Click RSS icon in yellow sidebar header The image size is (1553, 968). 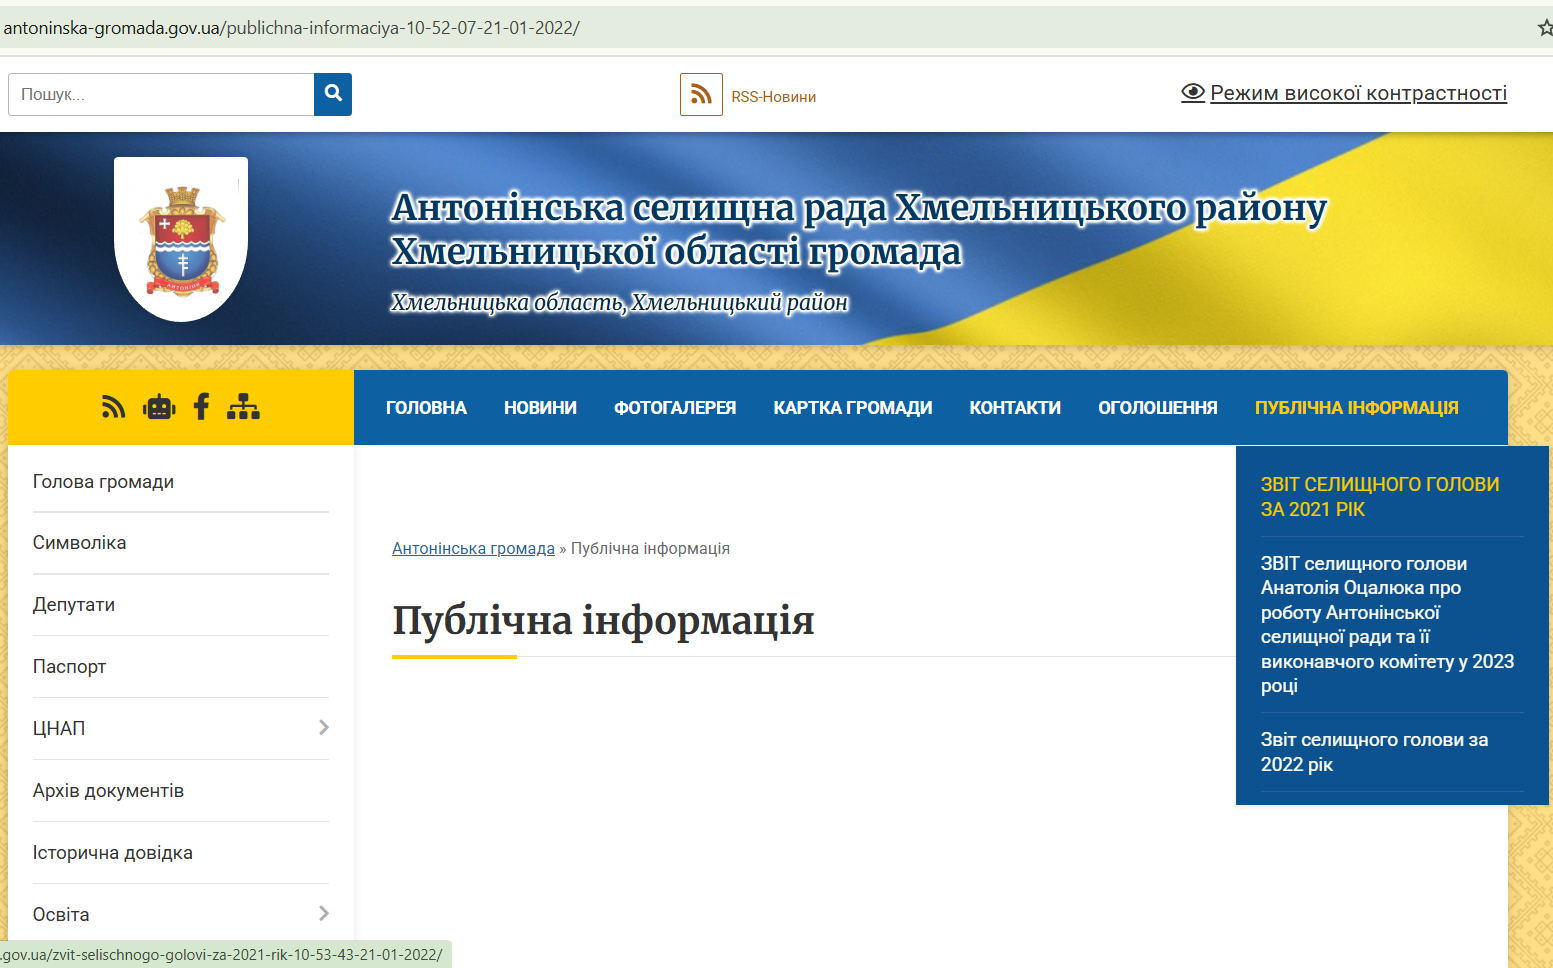click(113, 407)
